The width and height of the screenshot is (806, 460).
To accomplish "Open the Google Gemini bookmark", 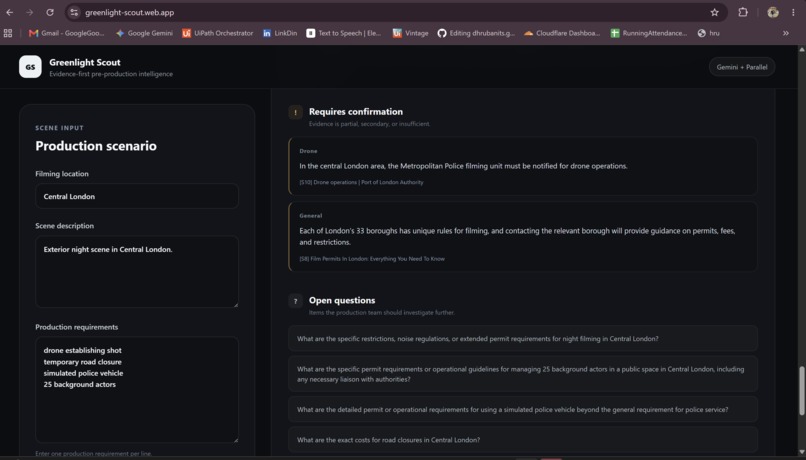I will tap(144, 33).
